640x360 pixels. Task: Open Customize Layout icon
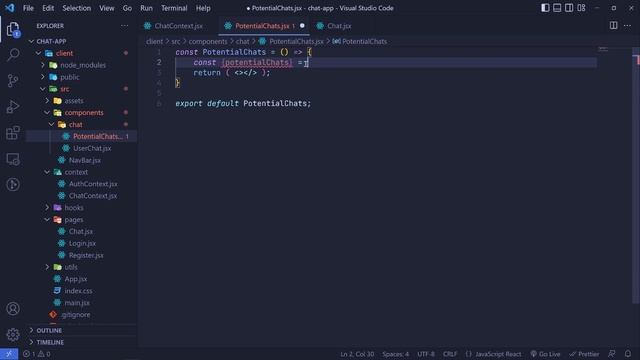click(x=581, y=8)
